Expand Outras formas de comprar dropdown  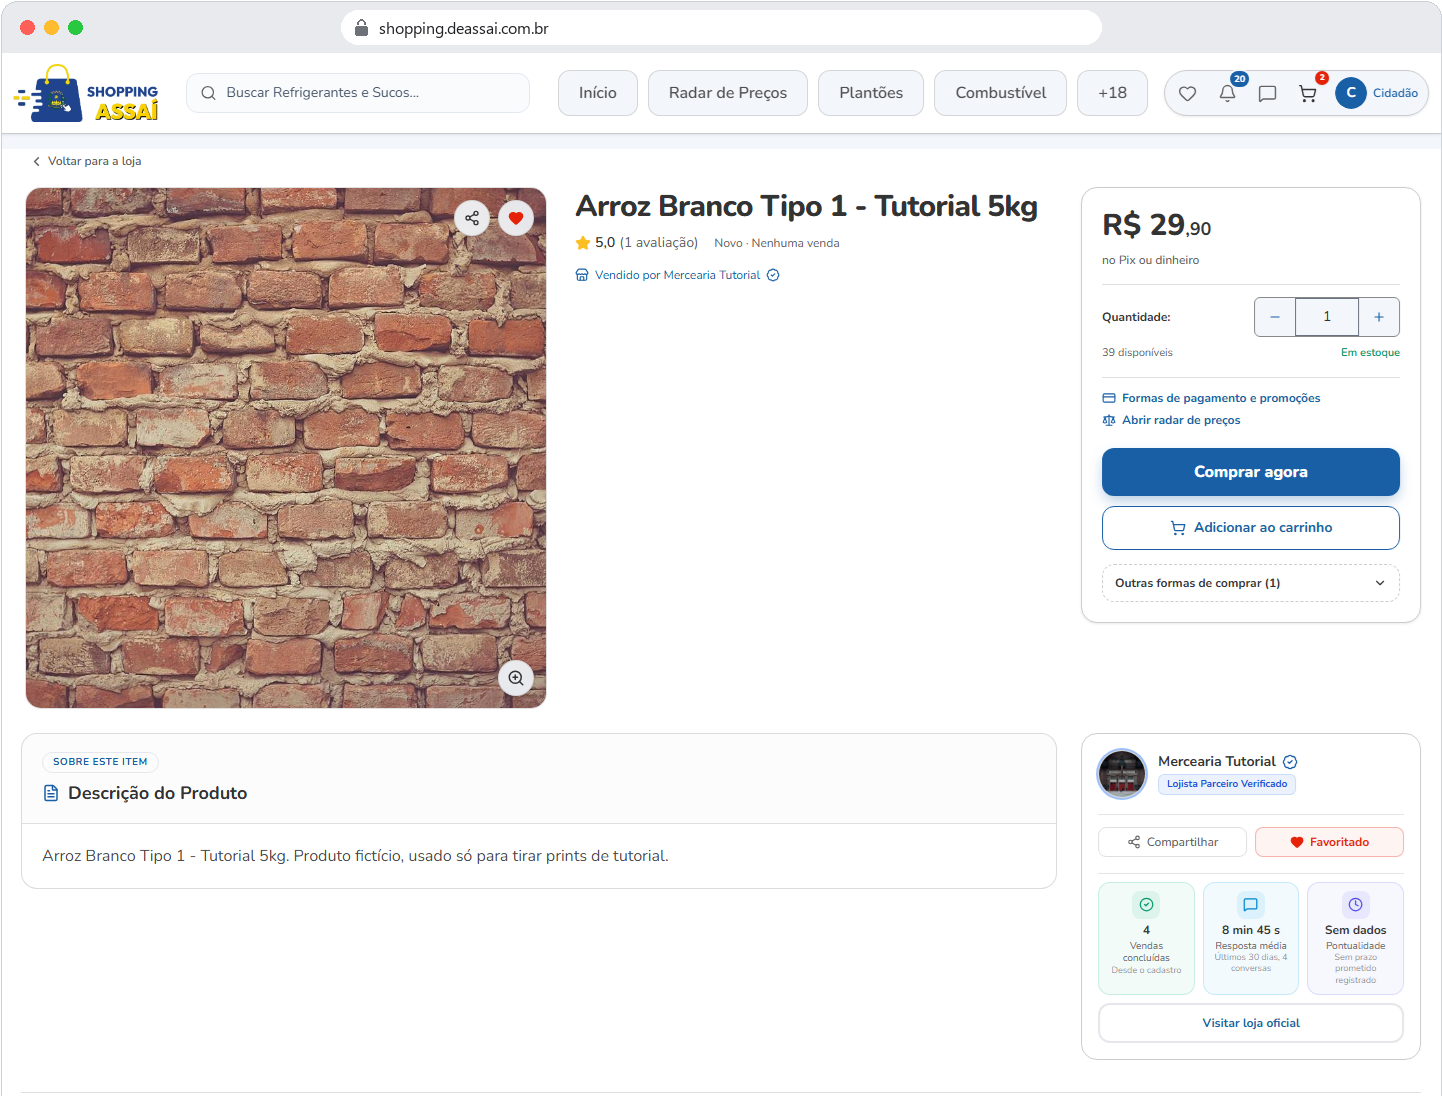(1251, 583)
